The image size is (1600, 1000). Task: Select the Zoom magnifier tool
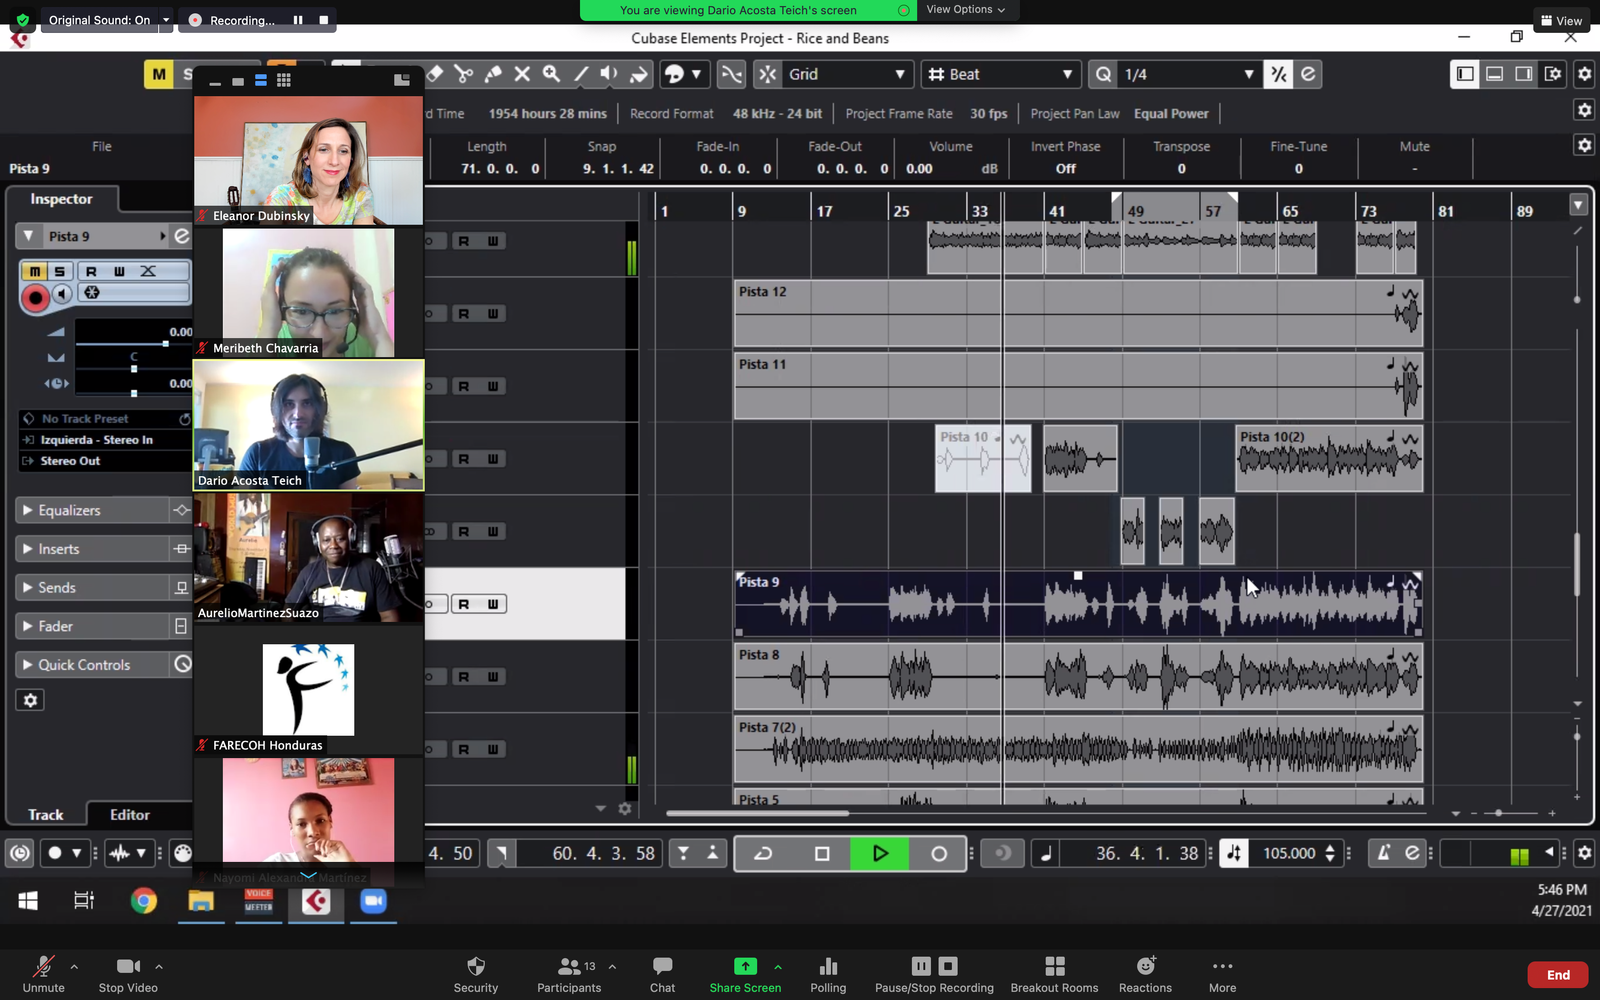pyautogui.click(x=551, y=74)
